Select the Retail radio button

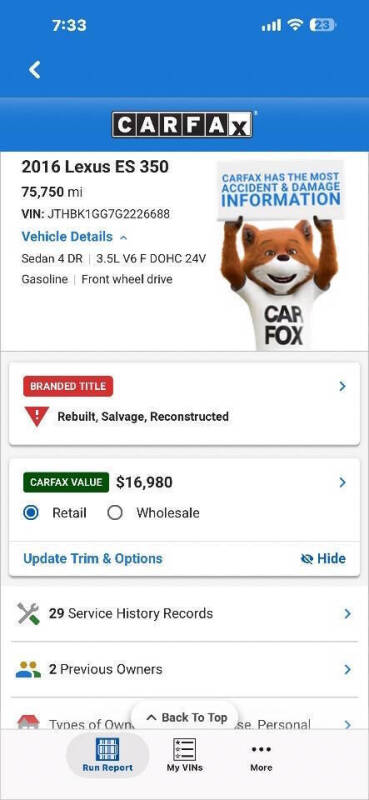tap(31, 513)
